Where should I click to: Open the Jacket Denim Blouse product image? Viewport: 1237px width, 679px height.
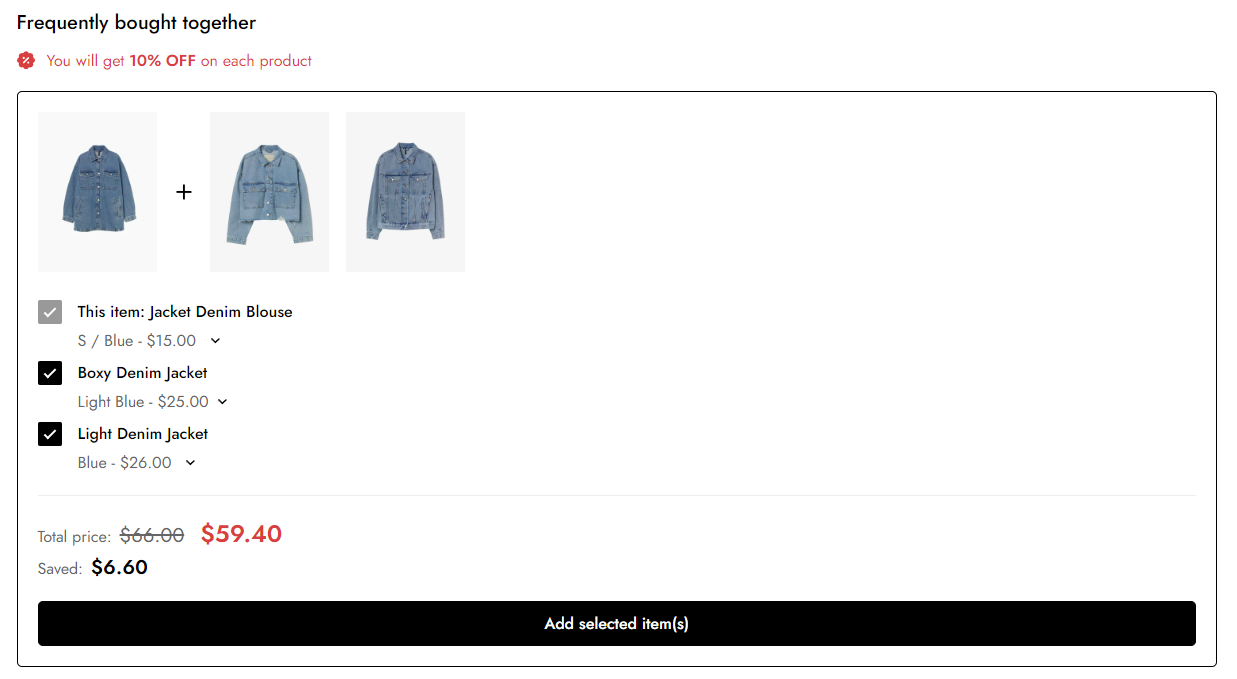(98, 192)
